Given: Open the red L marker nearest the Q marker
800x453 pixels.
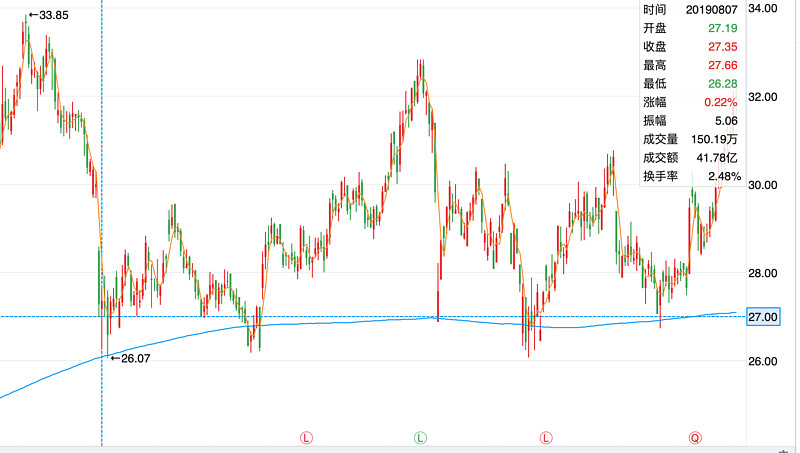Looking at the screenshot, I should (x=546, y=437).
